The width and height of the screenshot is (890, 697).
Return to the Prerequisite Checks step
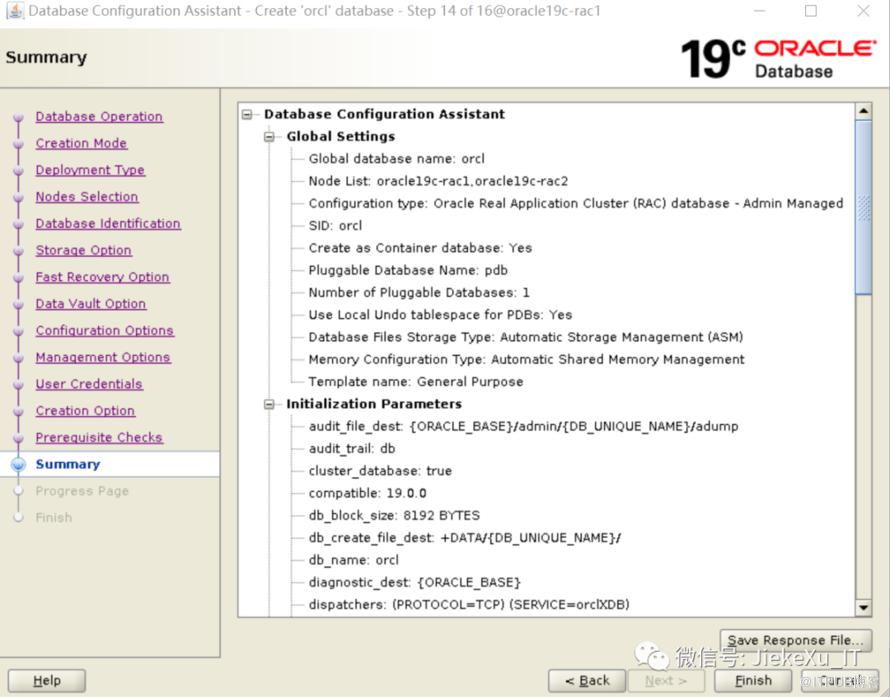pos(99,438)
